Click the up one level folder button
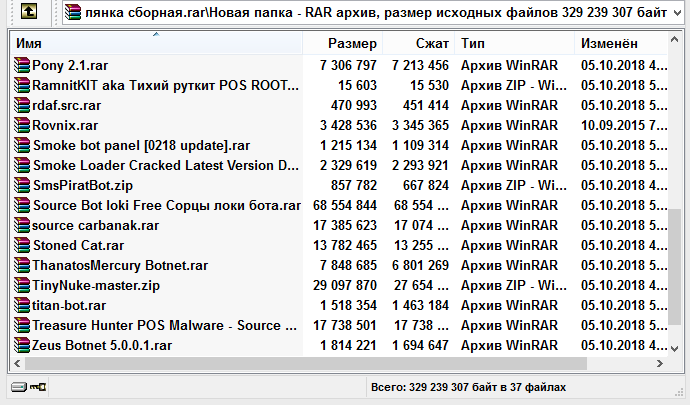Image resolution: width=690 pixels, height=405 pixels. [29, 12]
